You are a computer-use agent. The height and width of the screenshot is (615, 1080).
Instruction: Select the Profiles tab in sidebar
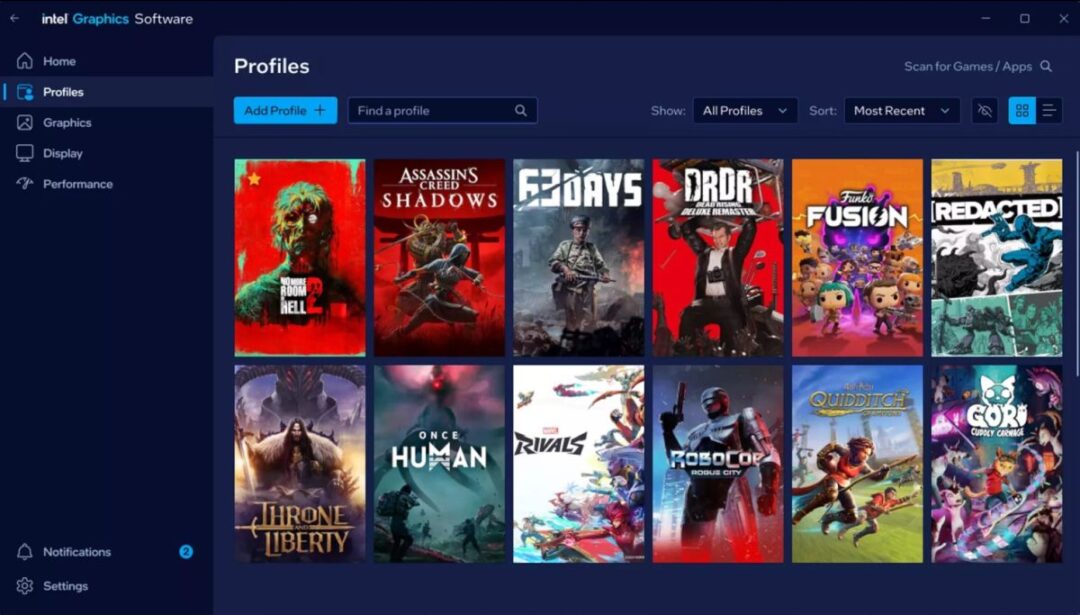click(63, 92)
